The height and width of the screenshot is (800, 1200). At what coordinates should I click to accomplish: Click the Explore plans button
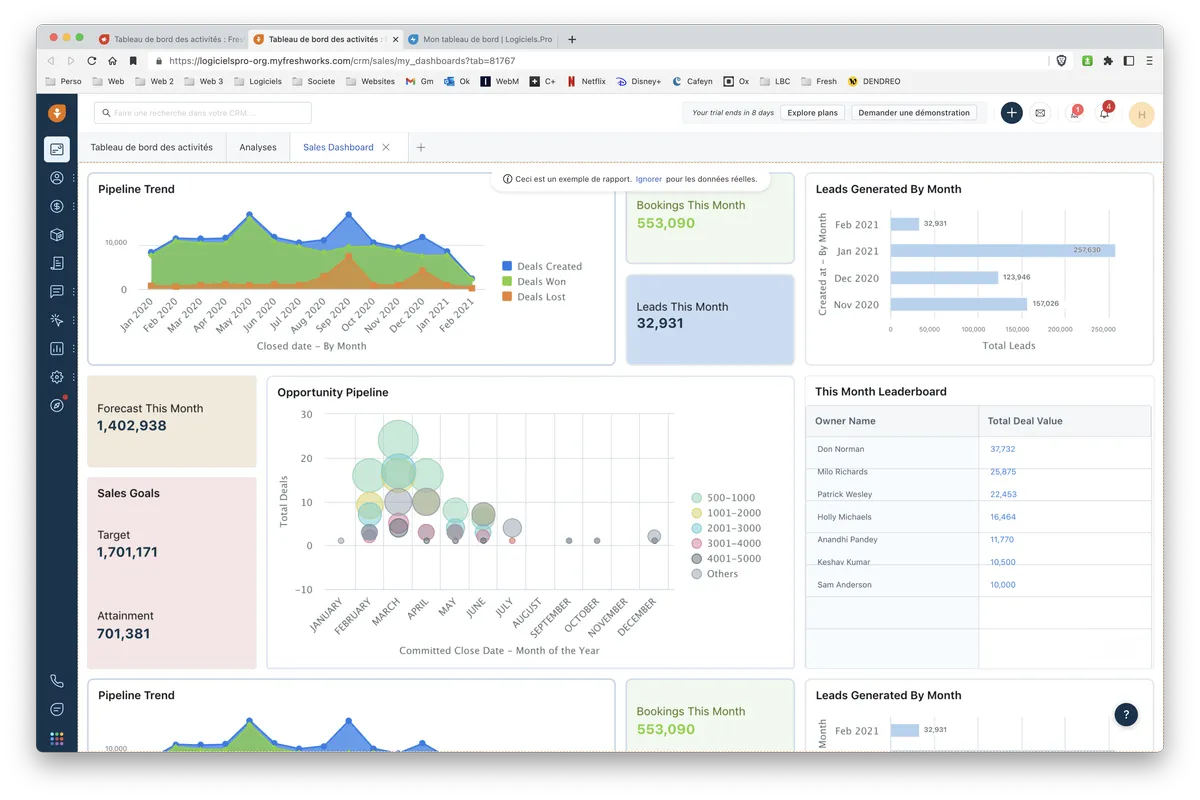click(x=812, y=113)
